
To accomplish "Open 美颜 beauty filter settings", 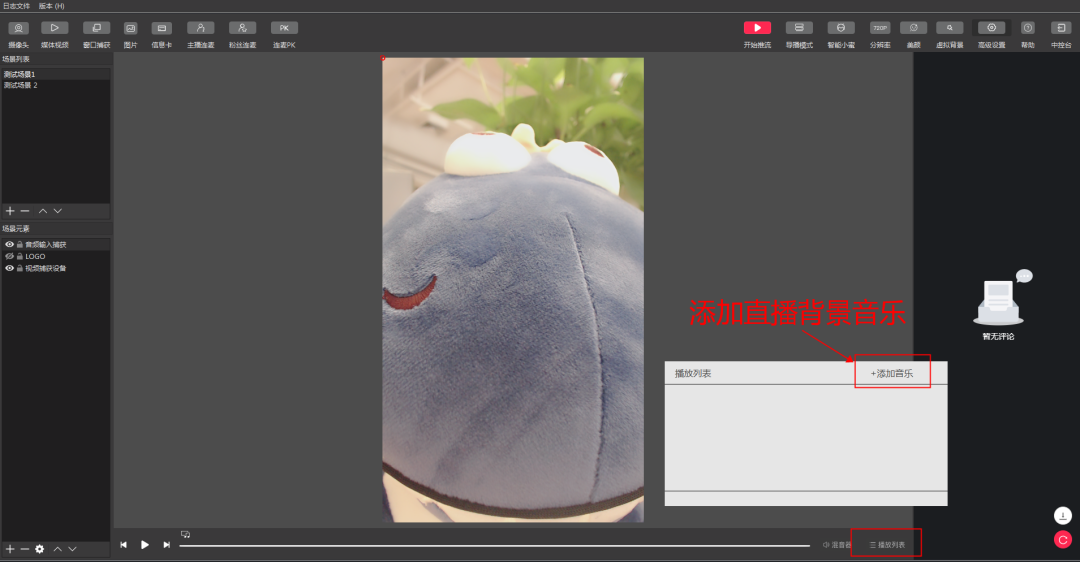I will tap(913, 34).
